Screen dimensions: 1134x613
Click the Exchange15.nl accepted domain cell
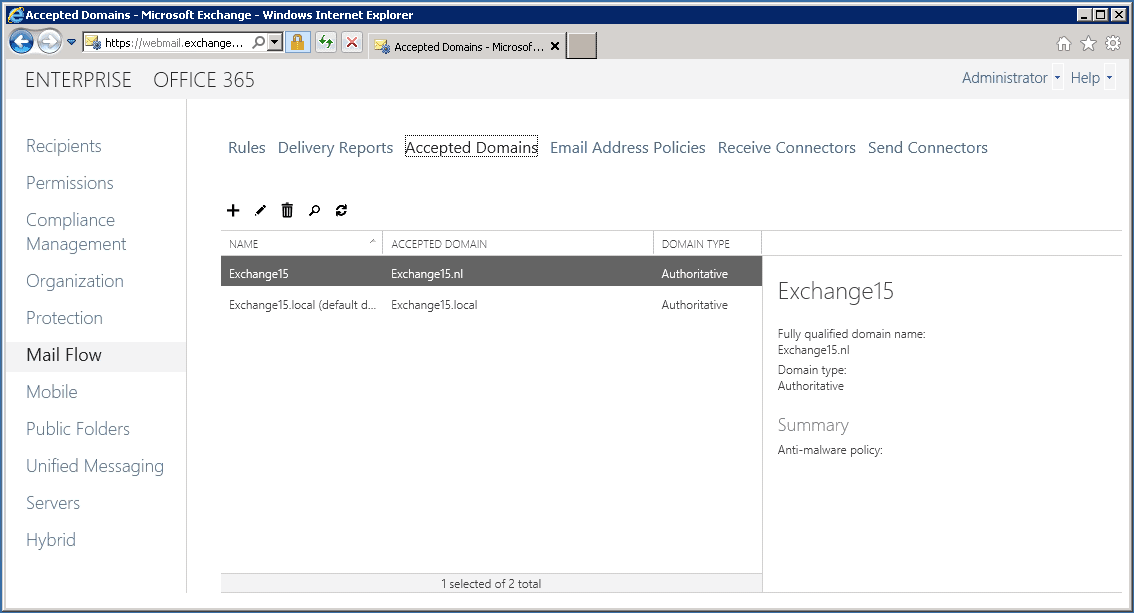pos(427,274)
